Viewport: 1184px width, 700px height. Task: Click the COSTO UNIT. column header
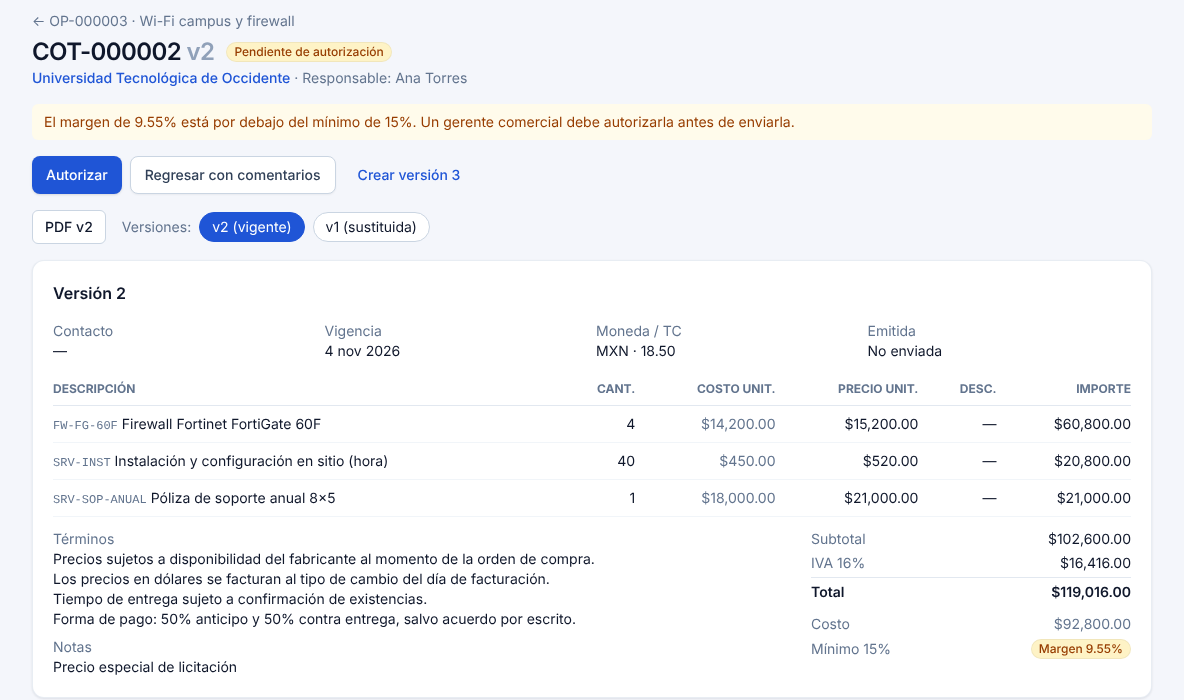coord(735,389)
